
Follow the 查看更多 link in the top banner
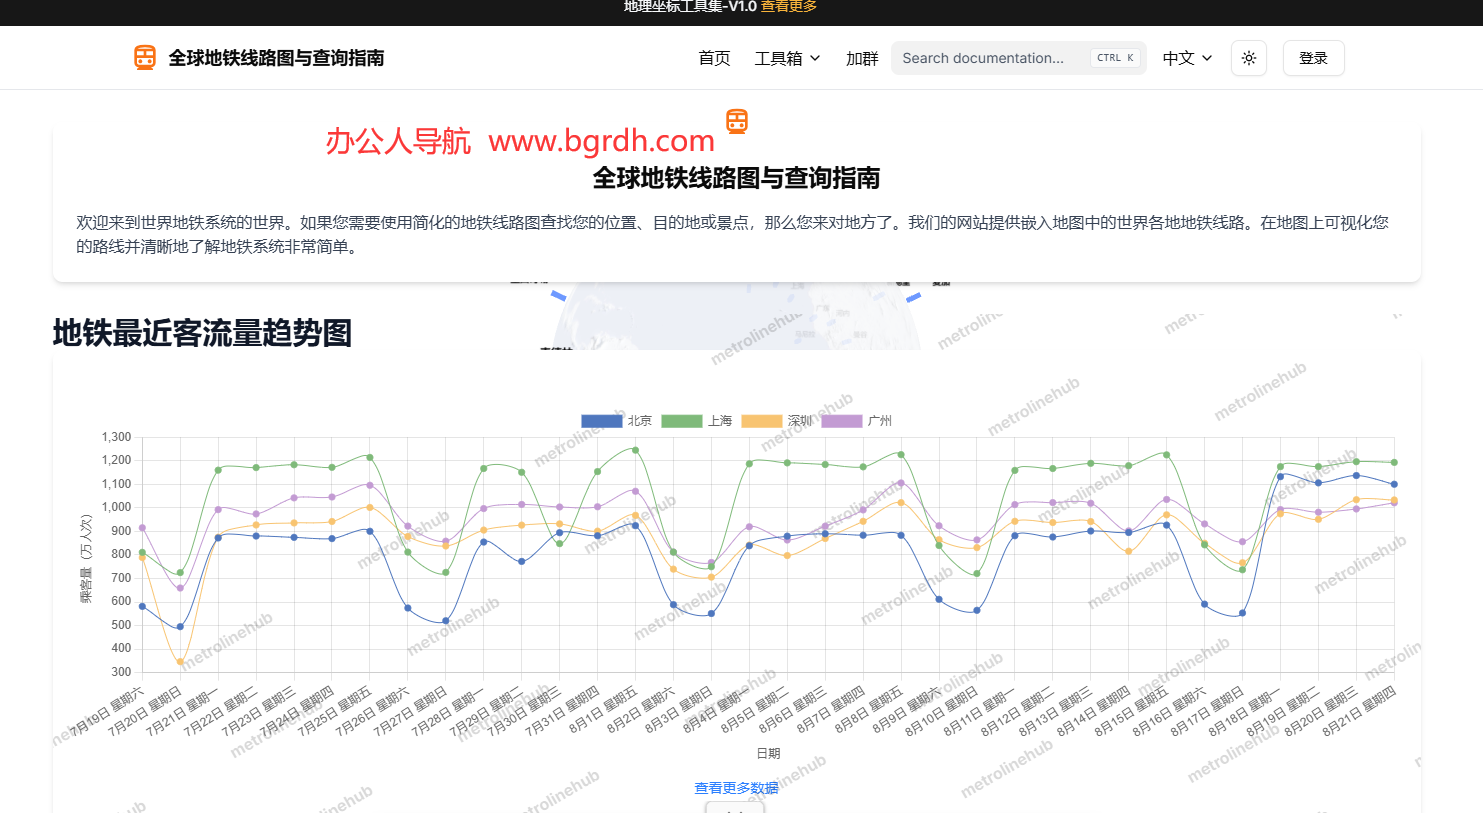tap(789, 7)
